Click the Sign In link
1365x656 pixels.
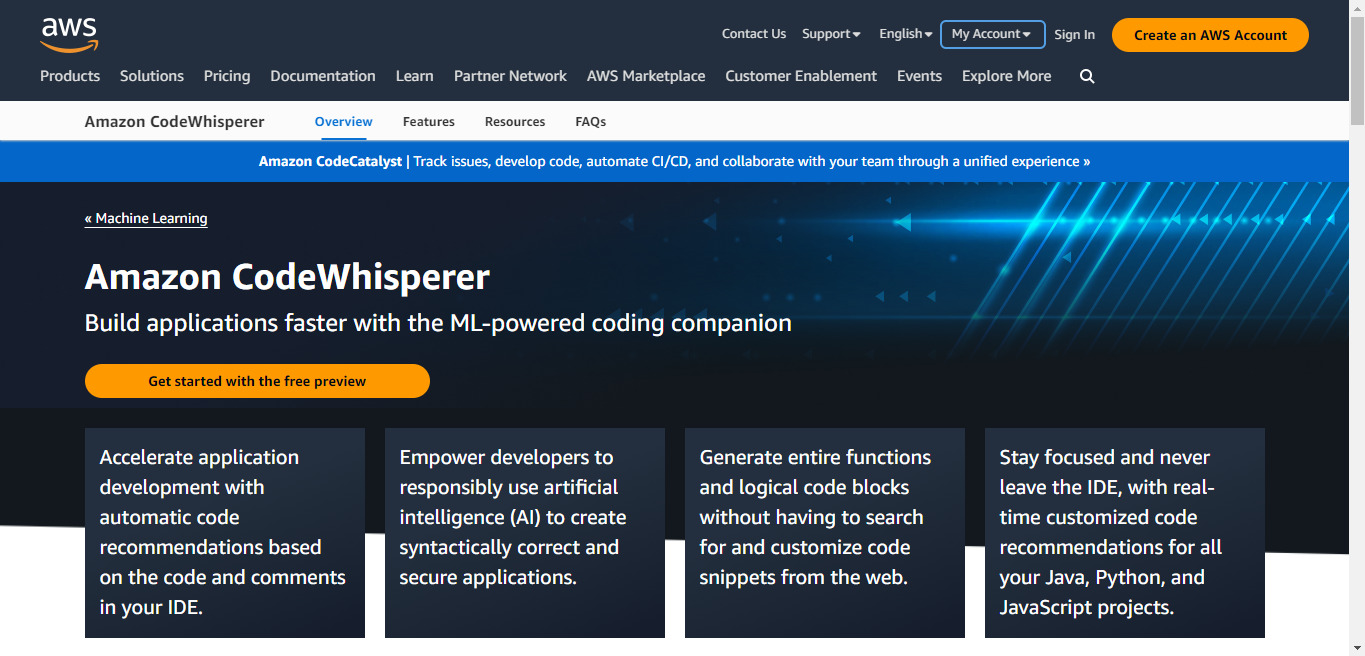tap(1074, 35)
